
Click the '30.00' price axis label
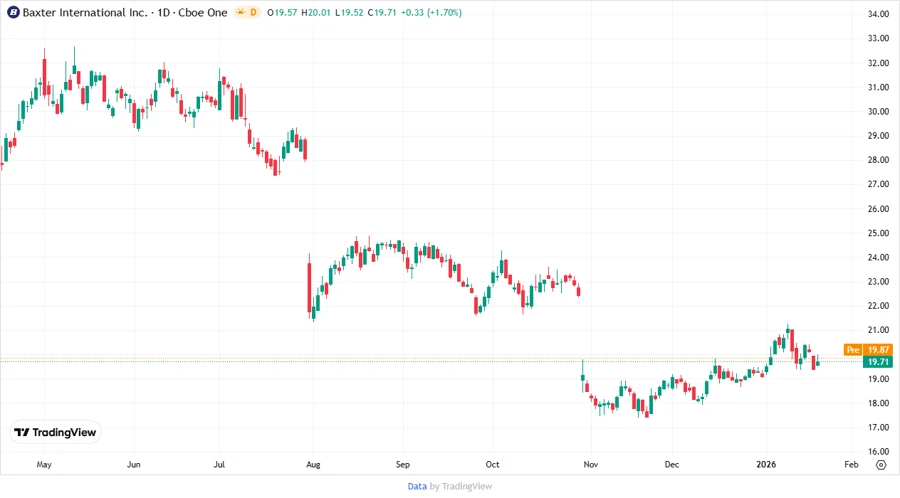(x=878, y=111)
